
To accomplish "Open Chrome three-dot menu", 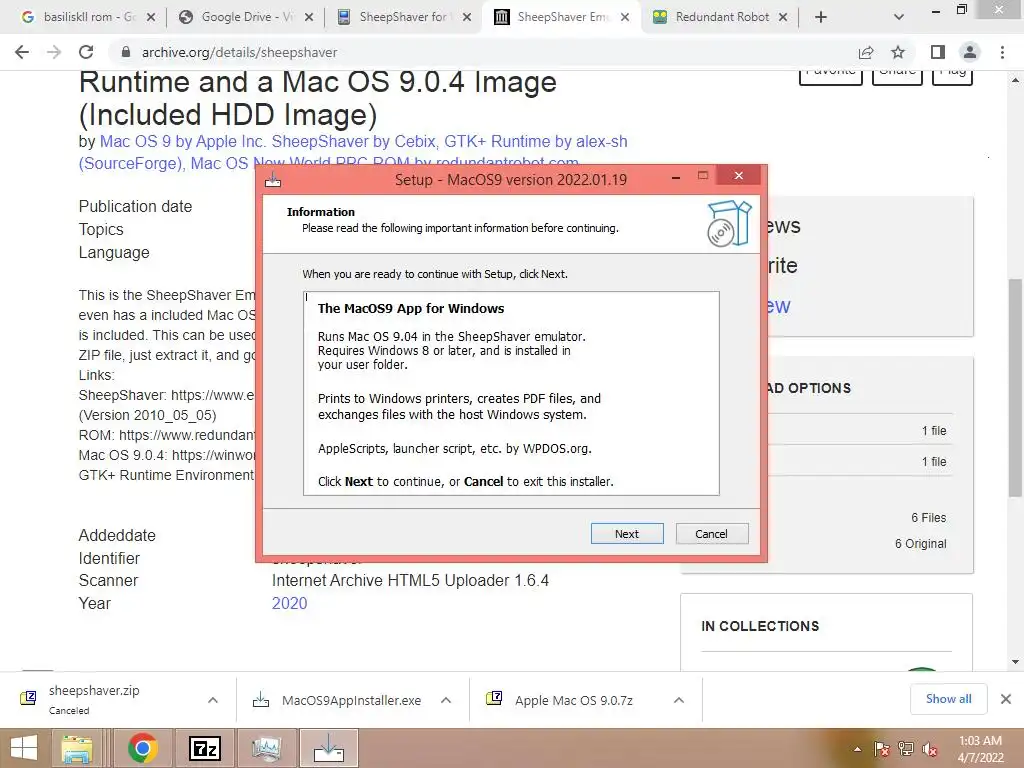I will point(1002,52).
